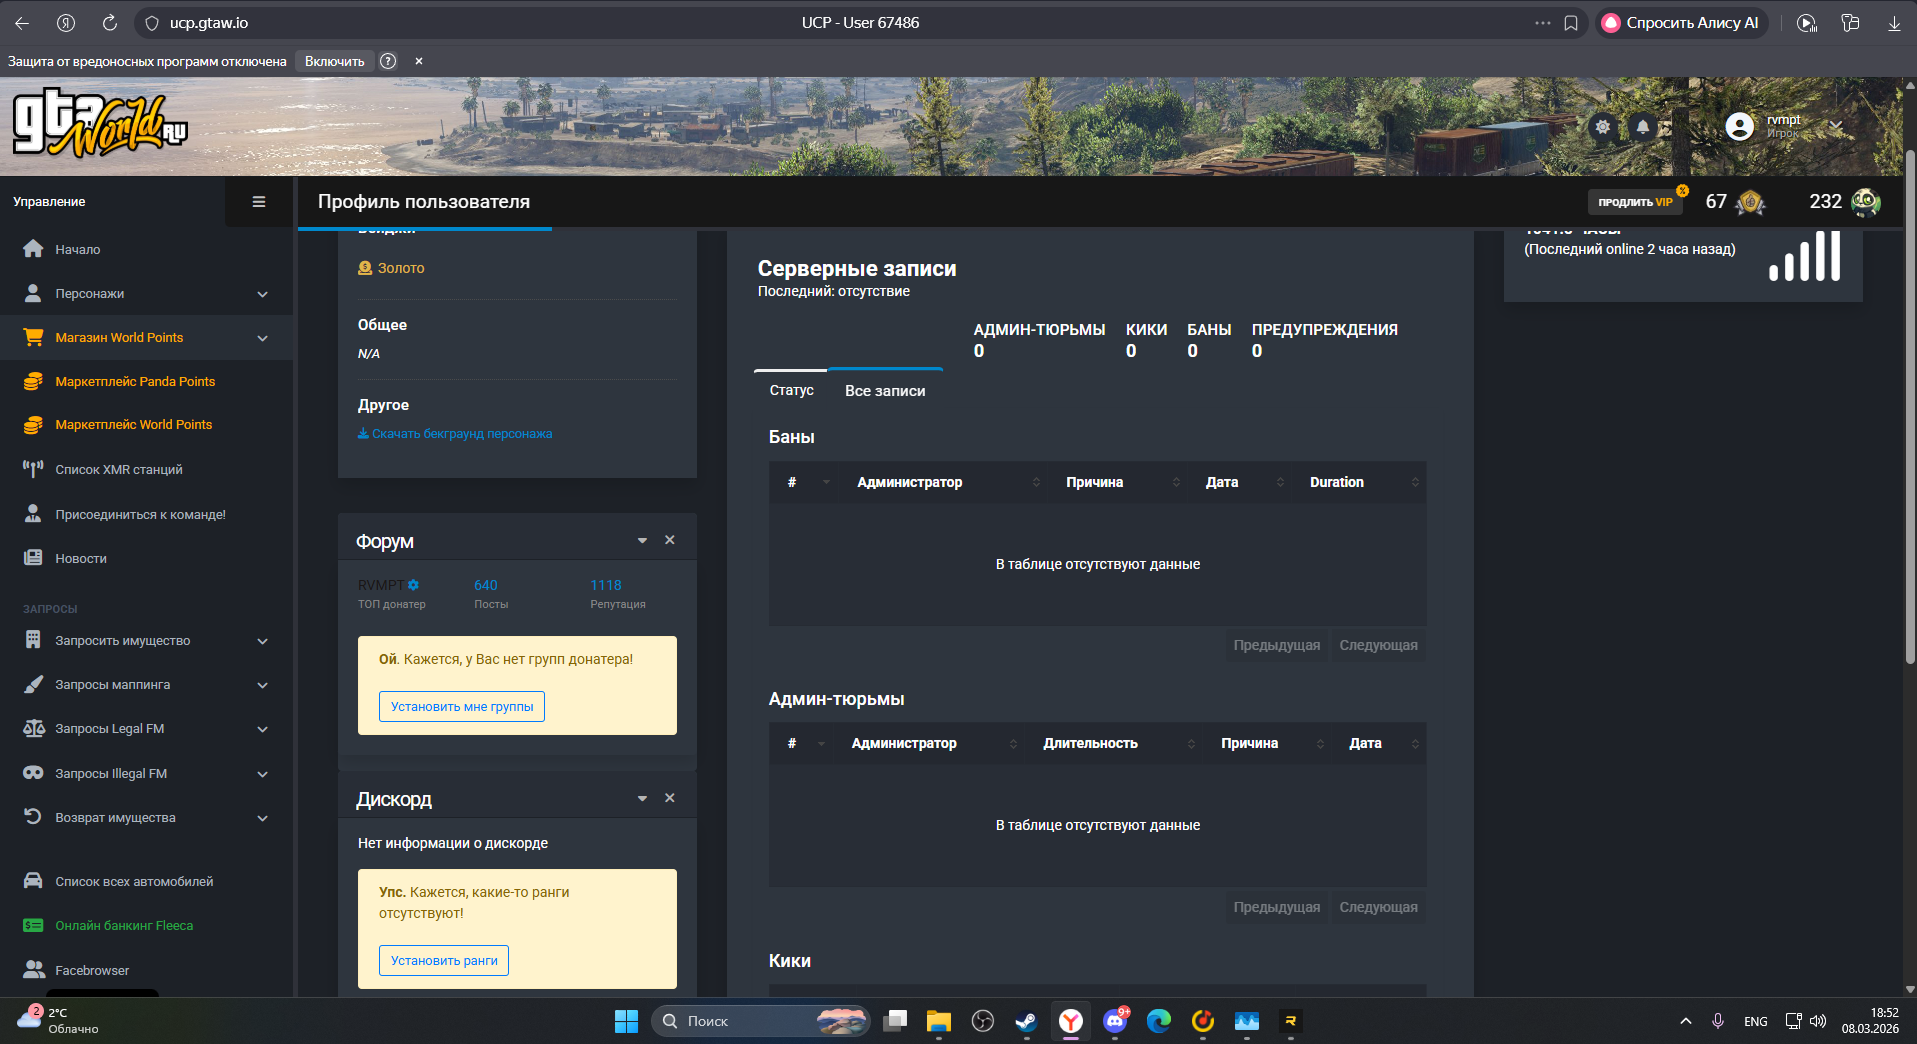Click ПРОДЛИТЬ VIP button
1917x1044 pixels.
point(1635,202)
